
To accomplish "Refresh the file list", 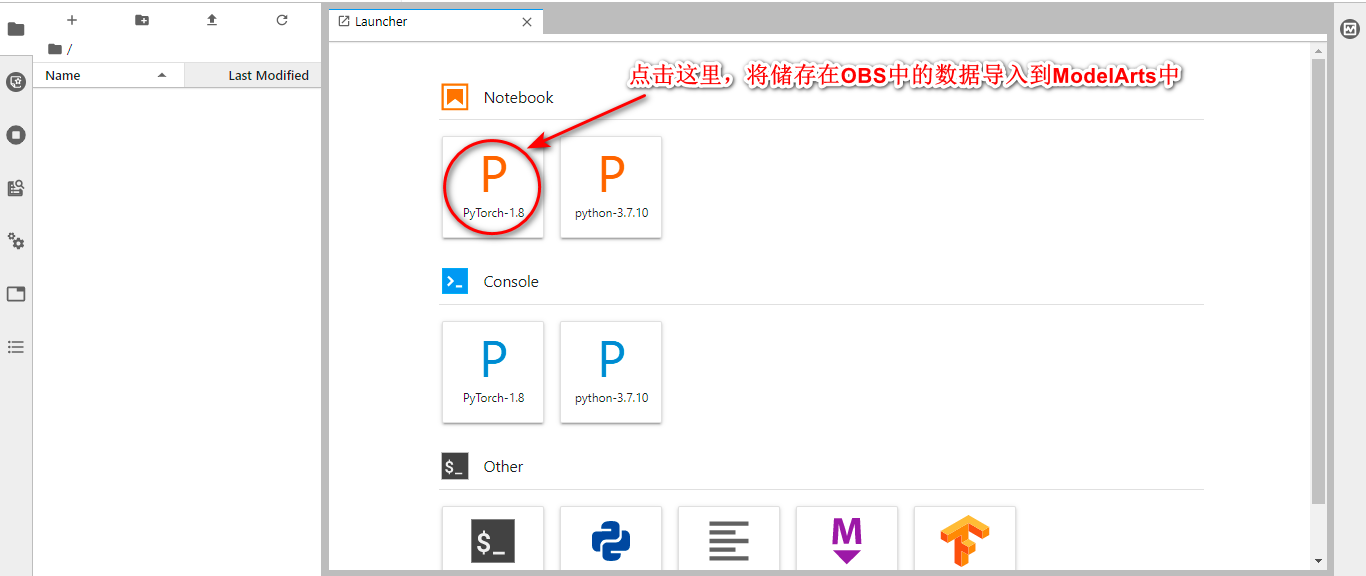I will tap(281, 19).
